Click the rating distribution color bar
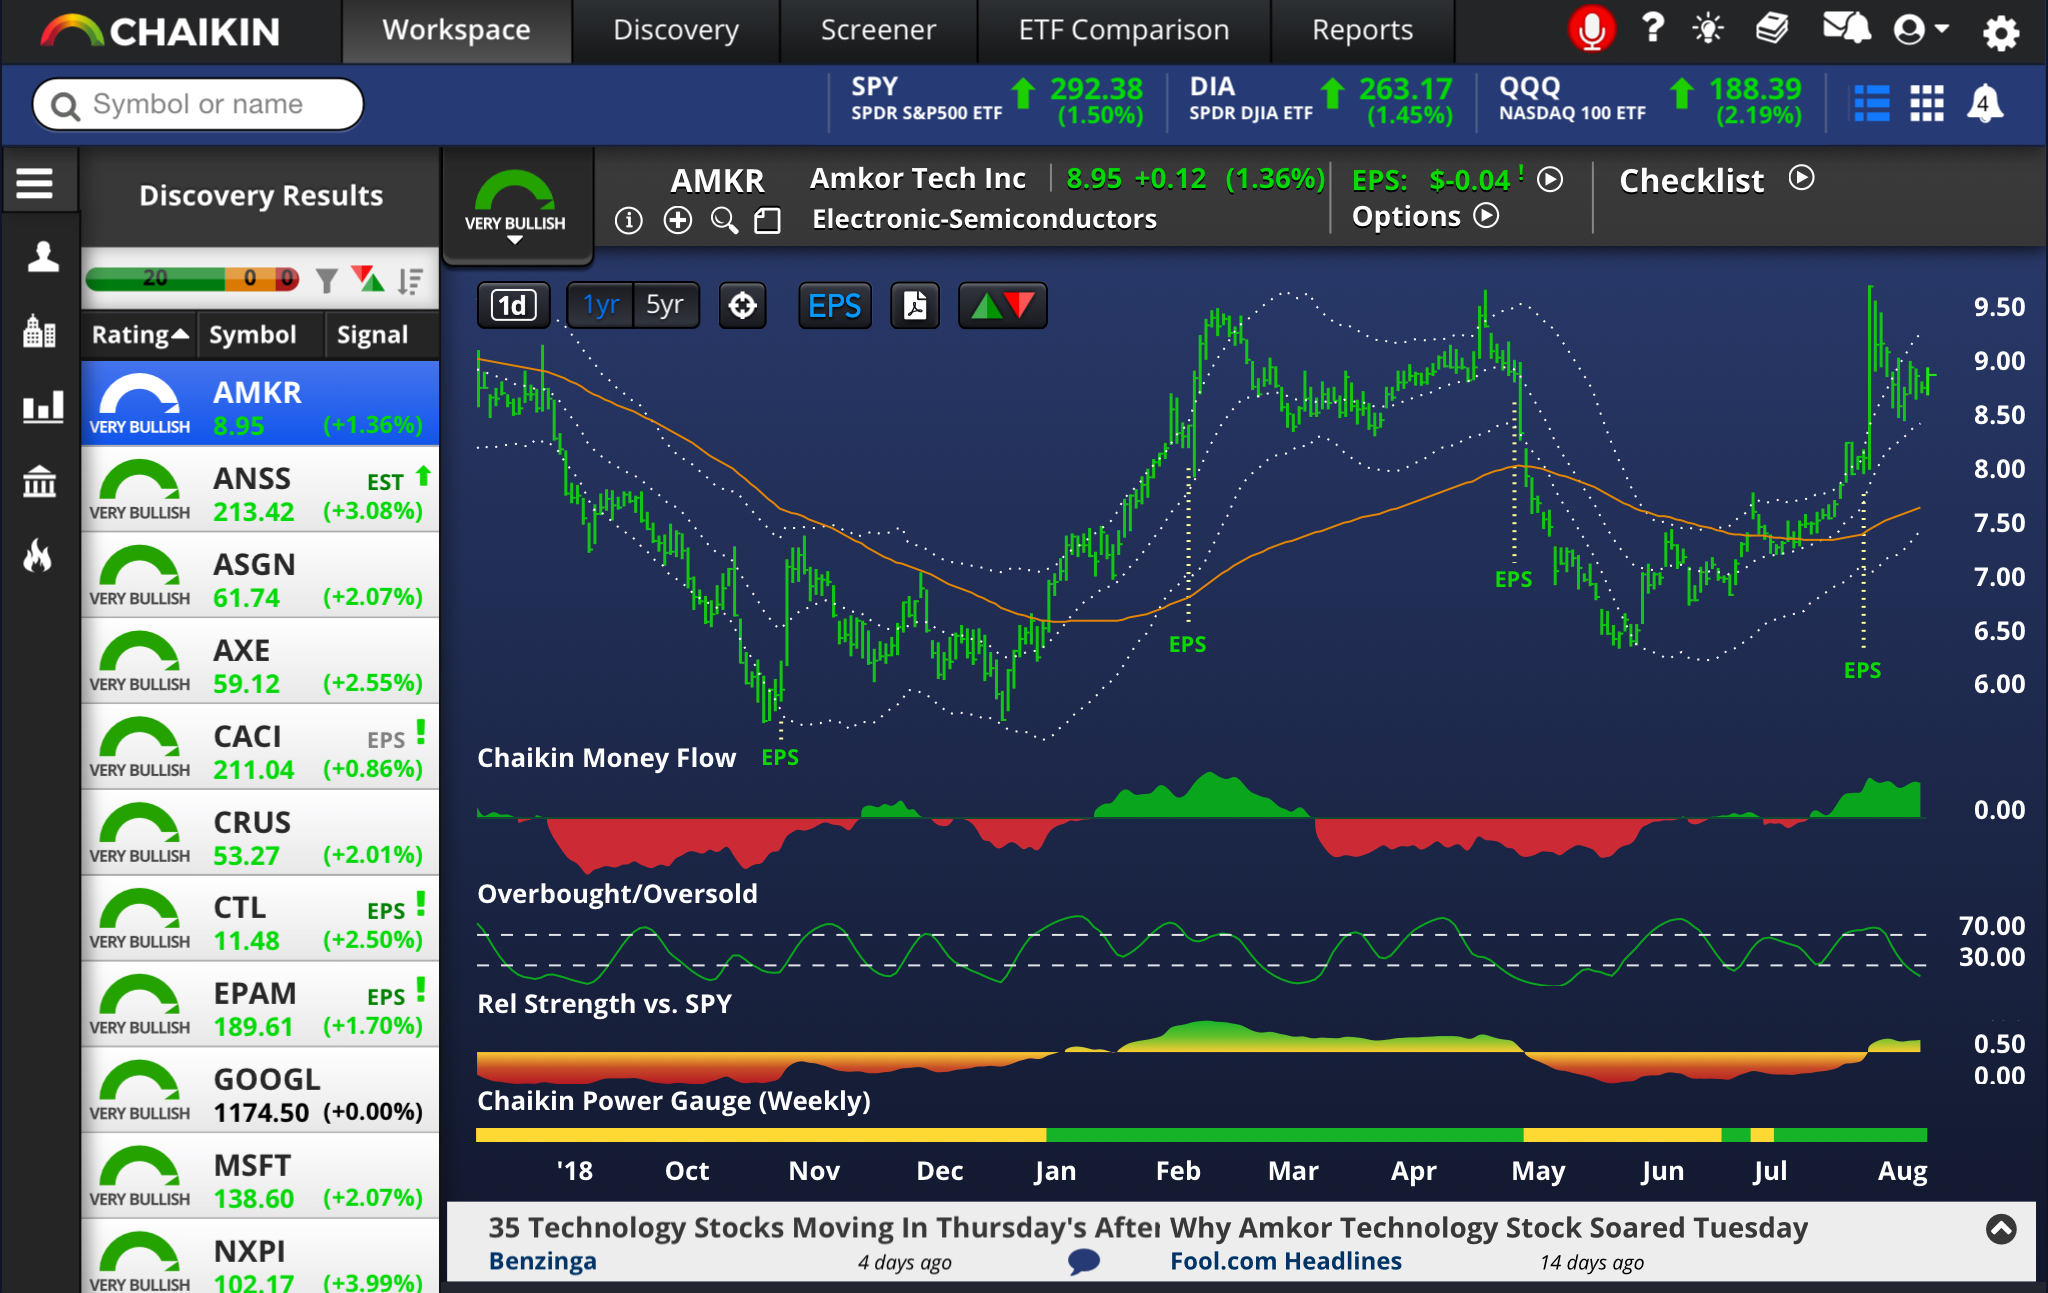The image size is (2048, 1293). click(x=192, y=278)
